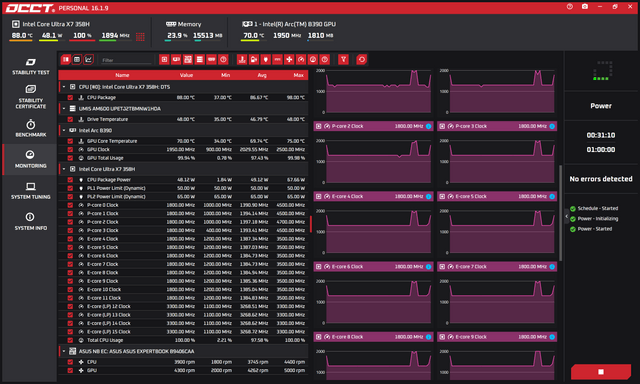Screen dimensions: 640x384
Task: Sort the table by Max column
Action: 298,75
